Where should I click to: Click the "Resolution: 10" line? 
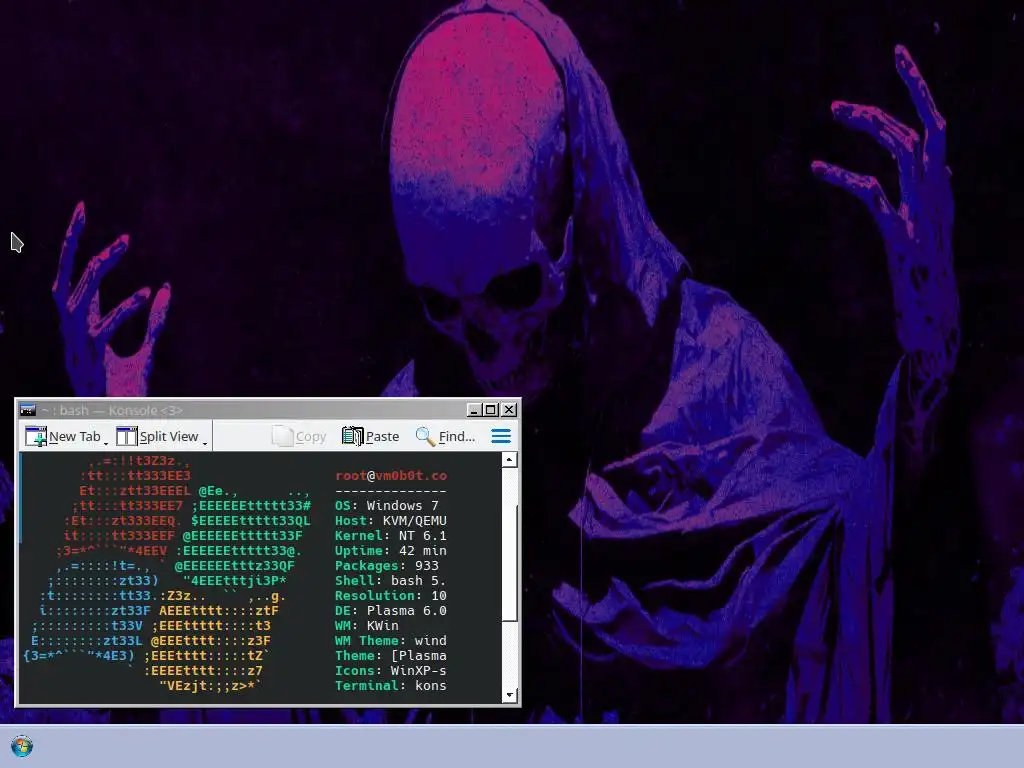pos(391,596)
